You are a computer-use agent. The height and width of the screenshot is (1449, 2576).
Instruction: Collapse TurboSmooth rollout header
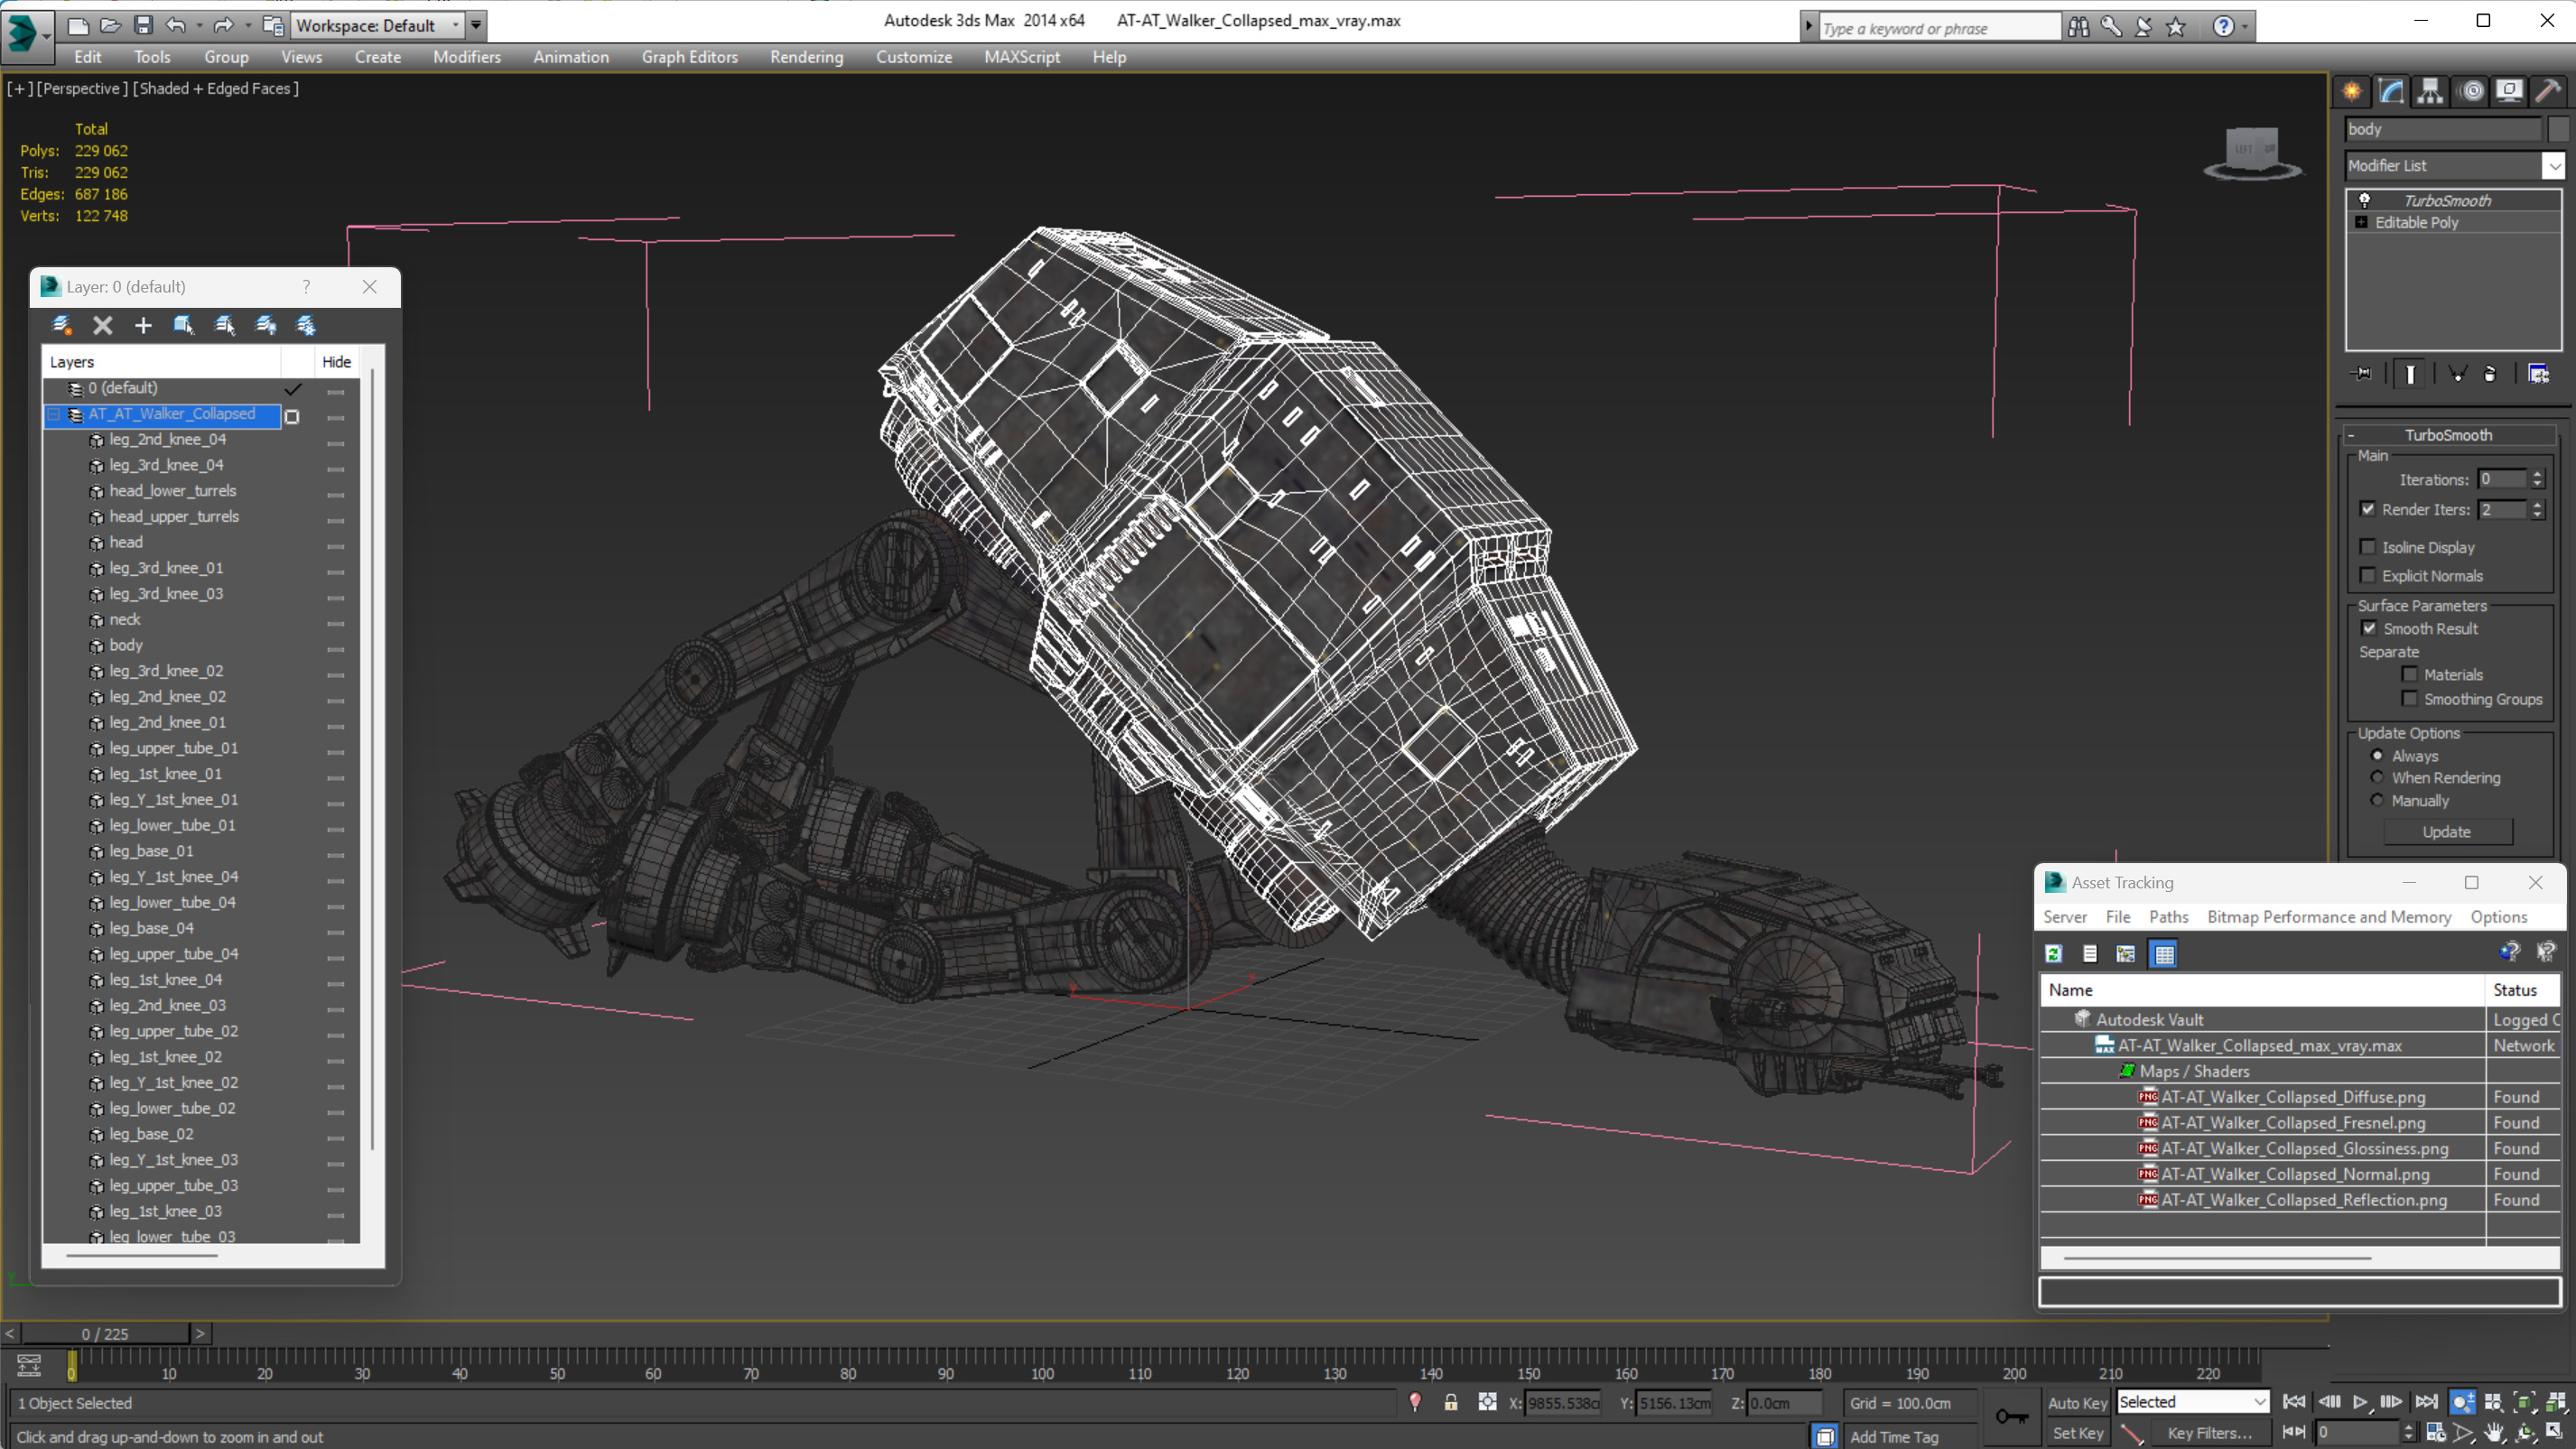2448,435
